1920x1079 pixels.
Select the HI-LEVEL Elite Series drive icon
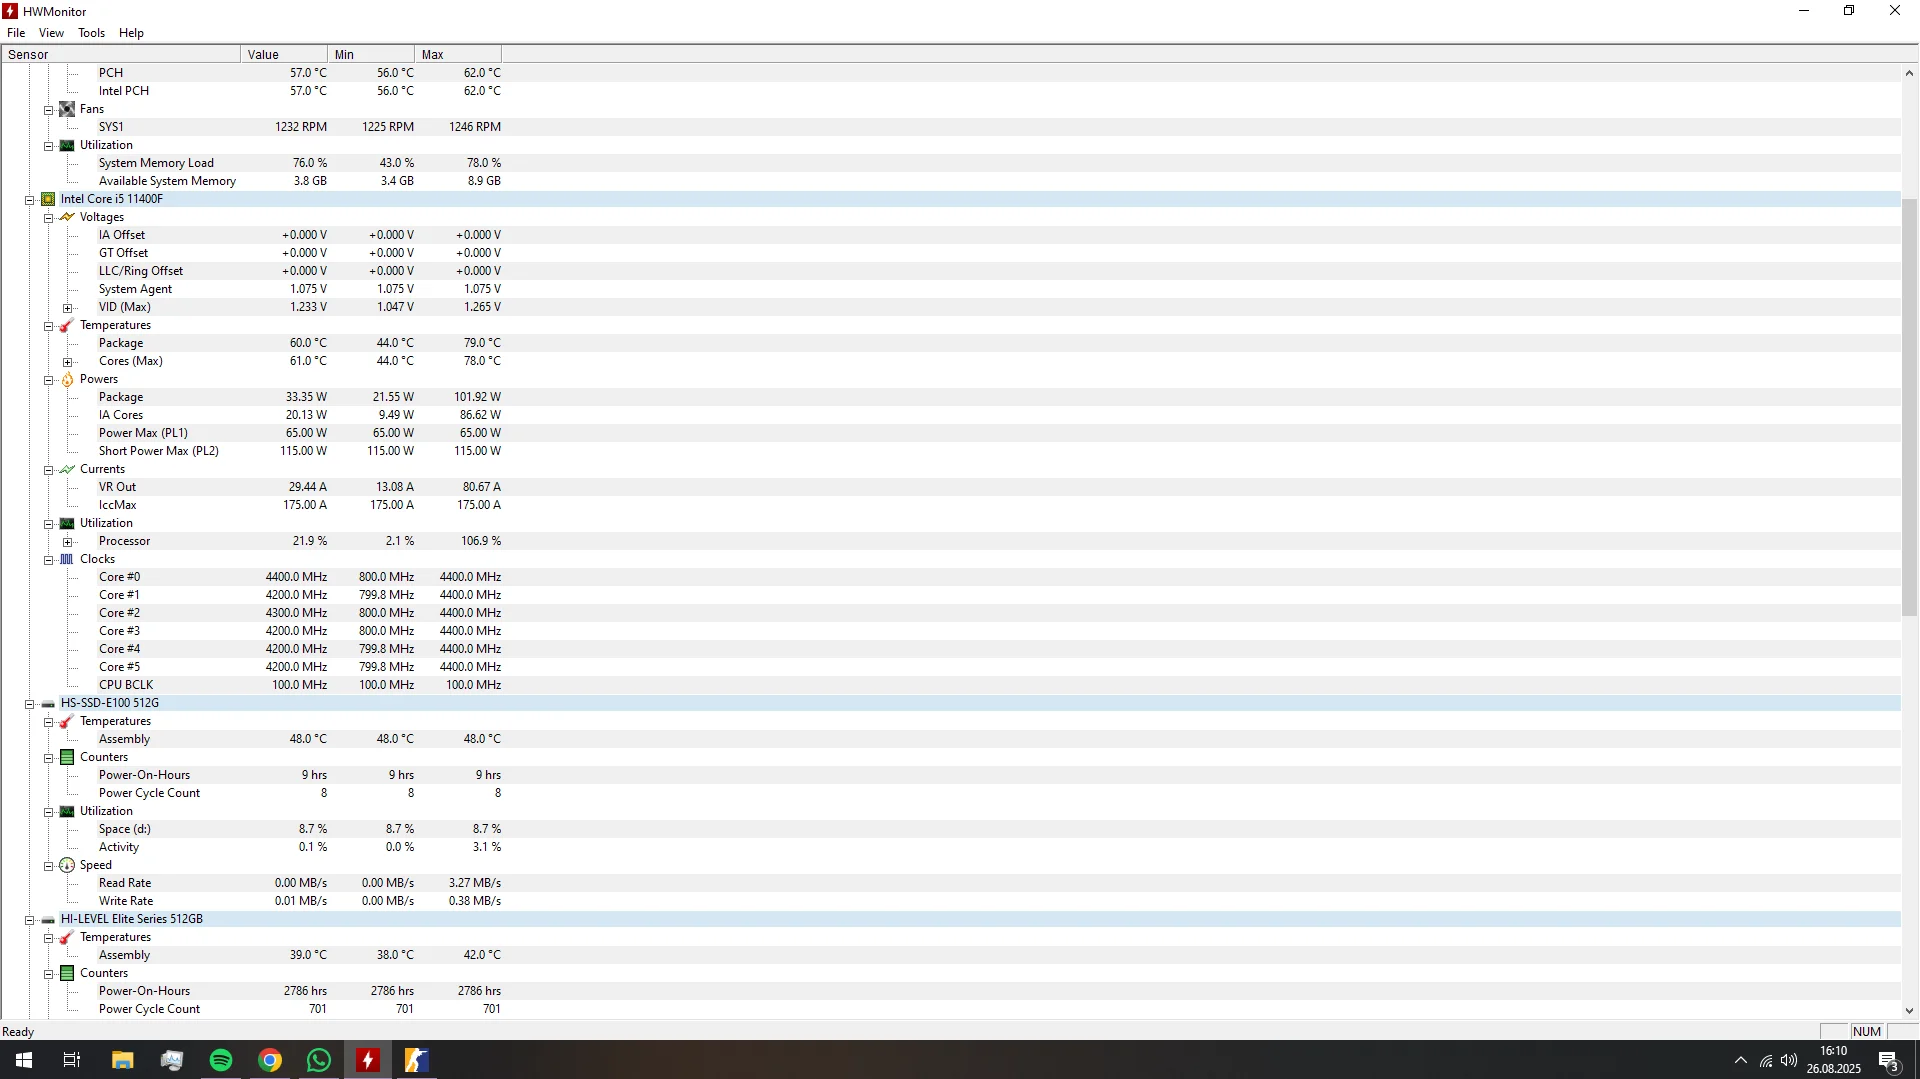[x=48, y=919]
